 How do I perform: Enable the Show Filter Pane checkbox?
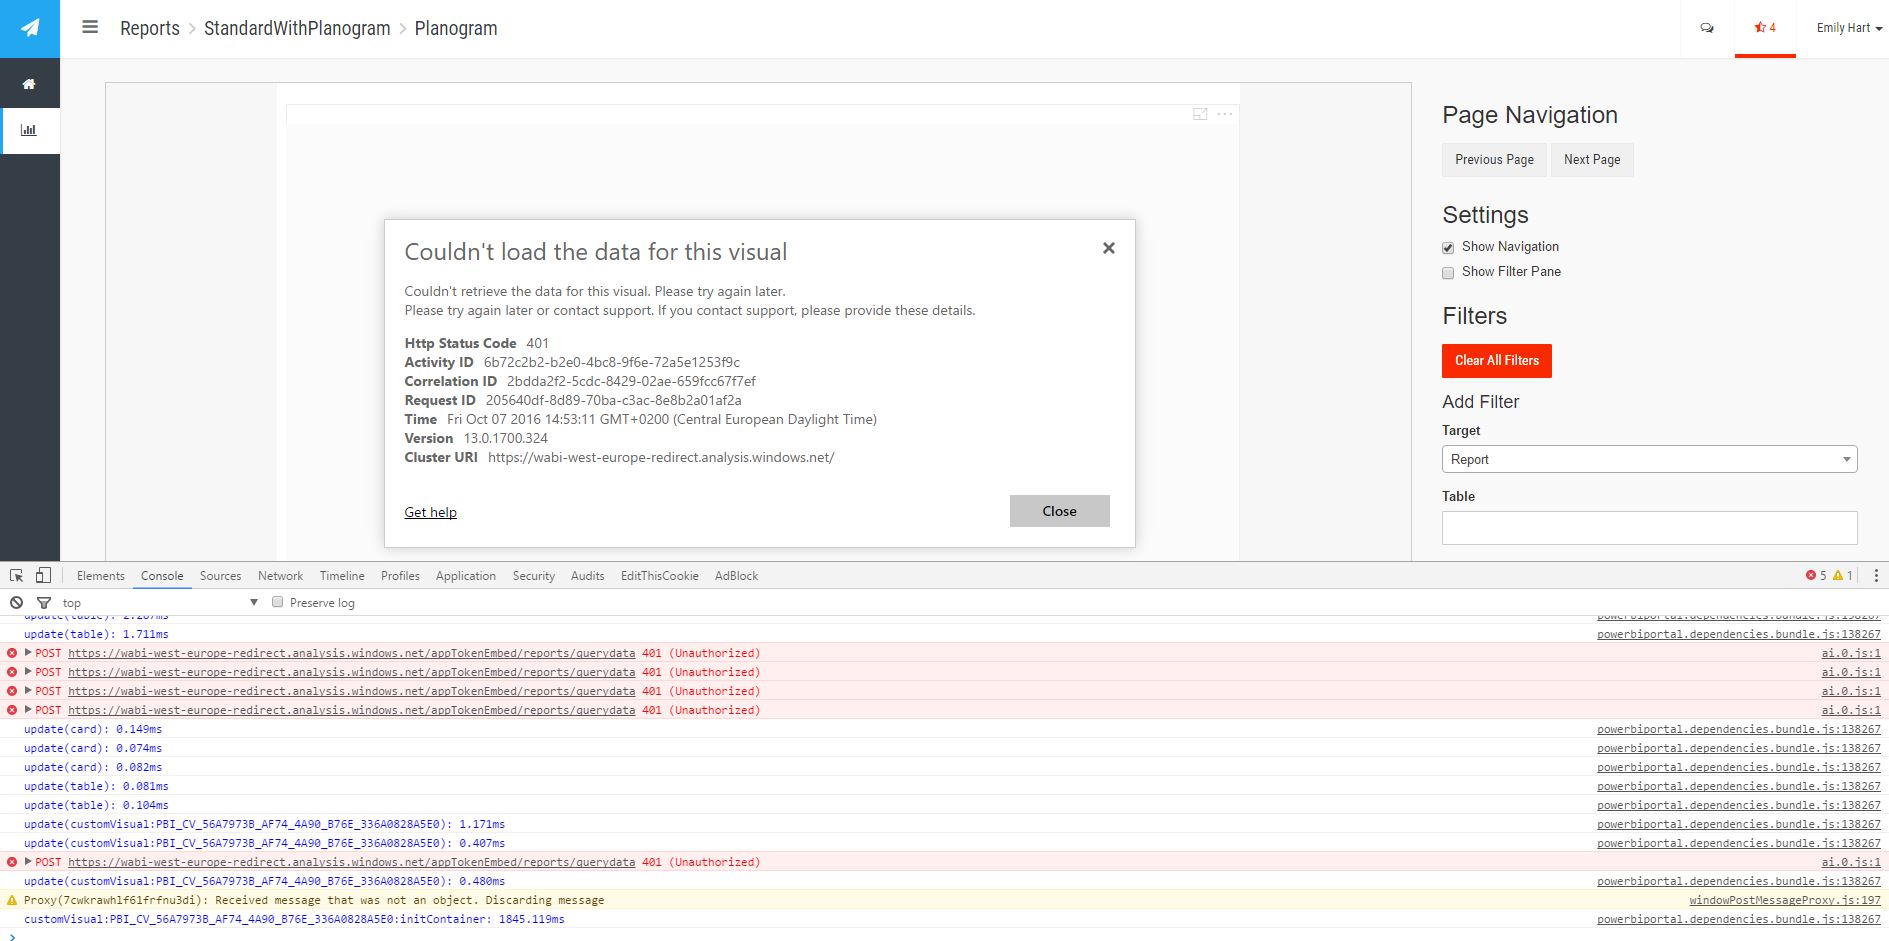point(1448,273)
